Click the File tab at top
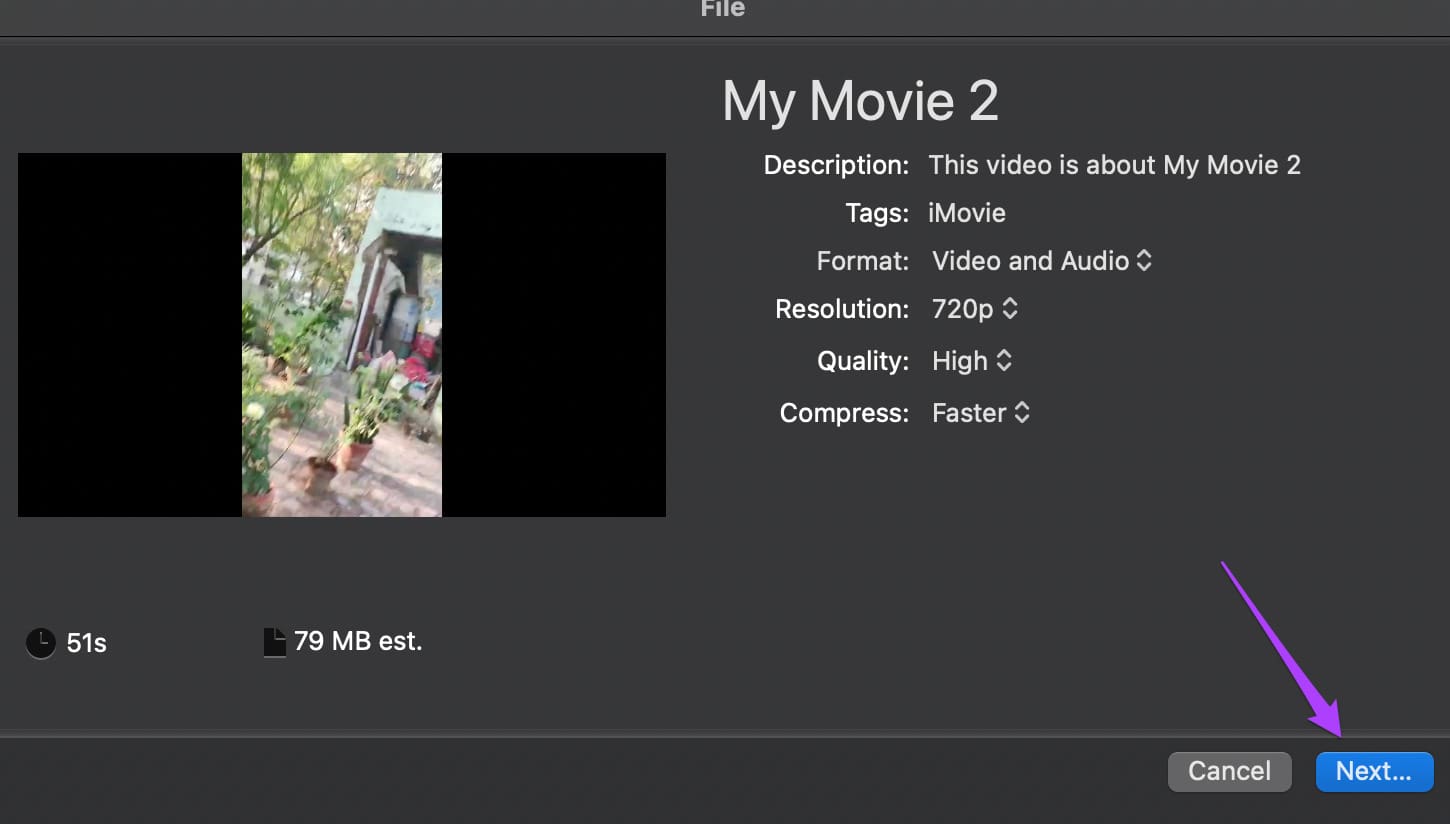Viewport: 1450px width, 824px height. [x=723, y=9]
